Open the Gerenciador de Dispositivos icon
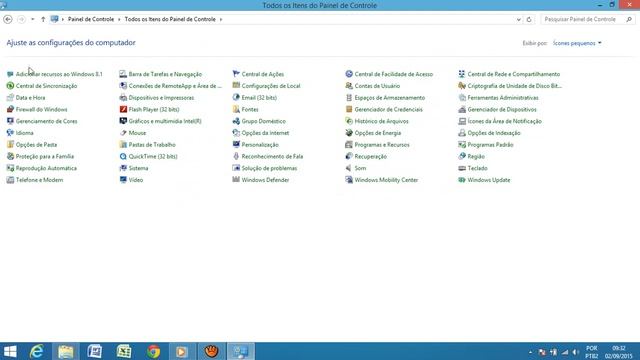640x360 pixels. point(462,109)
